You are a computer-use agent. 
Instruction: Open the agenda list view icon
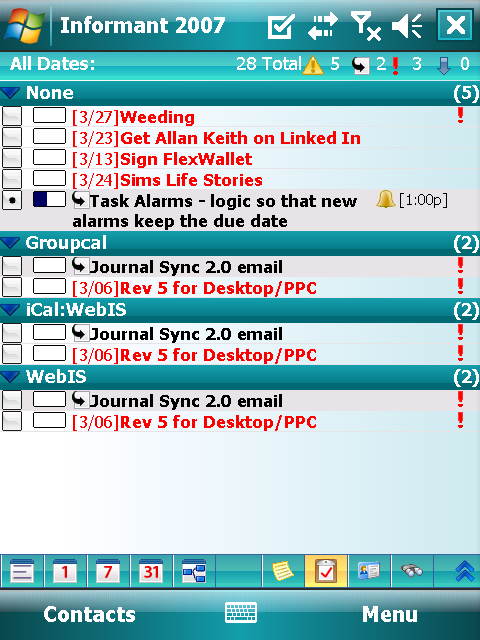(22, 571)
